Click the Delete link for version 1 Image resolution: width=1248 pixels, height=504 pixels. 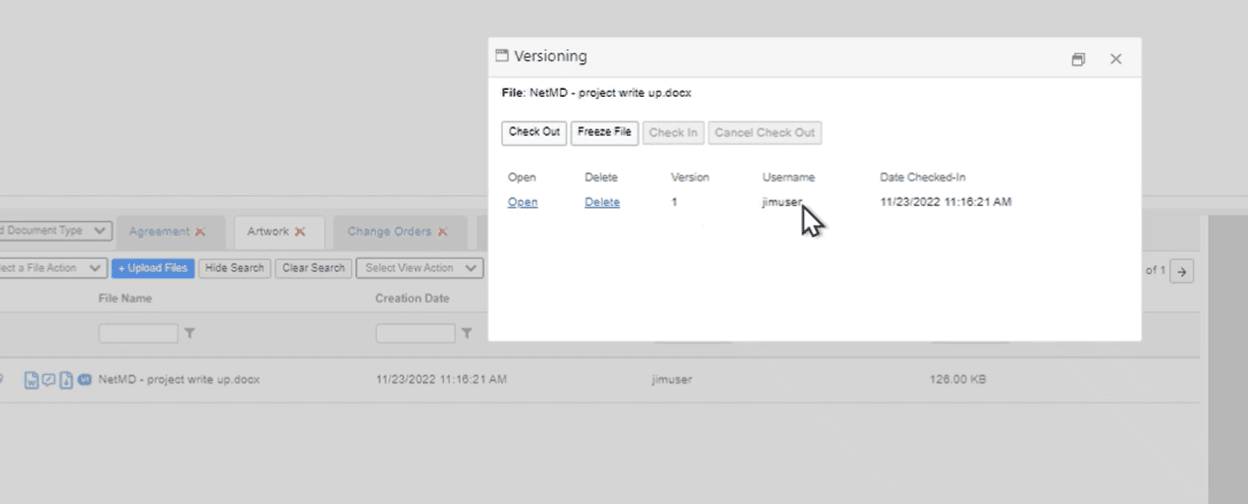(x=602, y=202)
